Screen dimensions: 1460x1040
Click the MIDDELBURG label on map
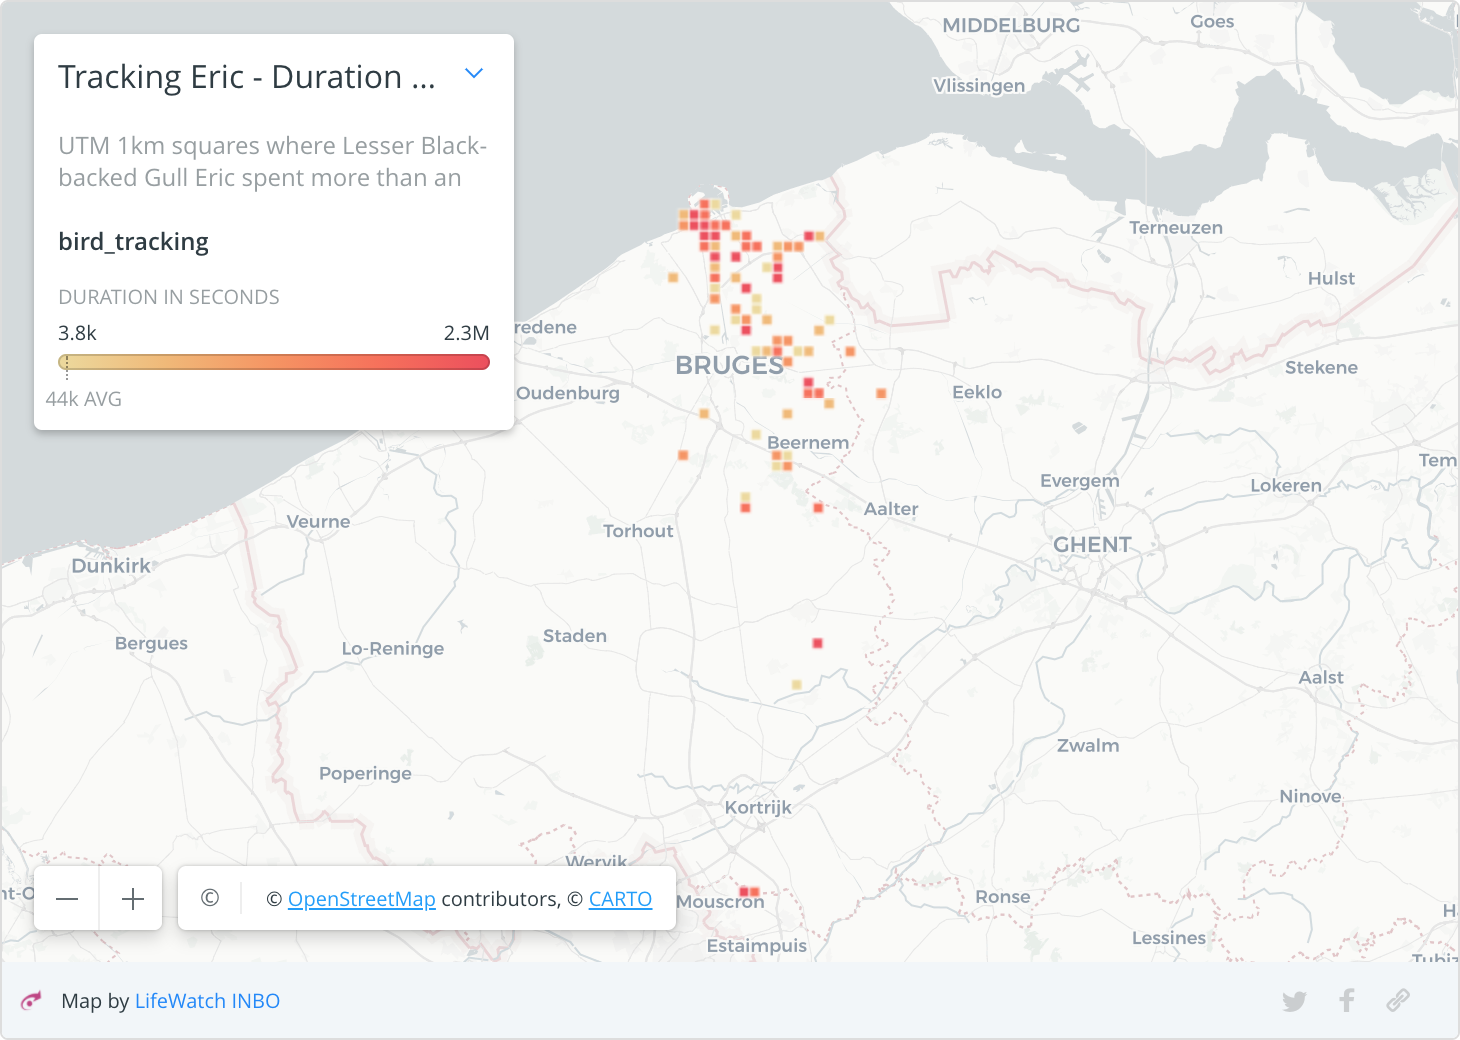(x=1011, y=26)
